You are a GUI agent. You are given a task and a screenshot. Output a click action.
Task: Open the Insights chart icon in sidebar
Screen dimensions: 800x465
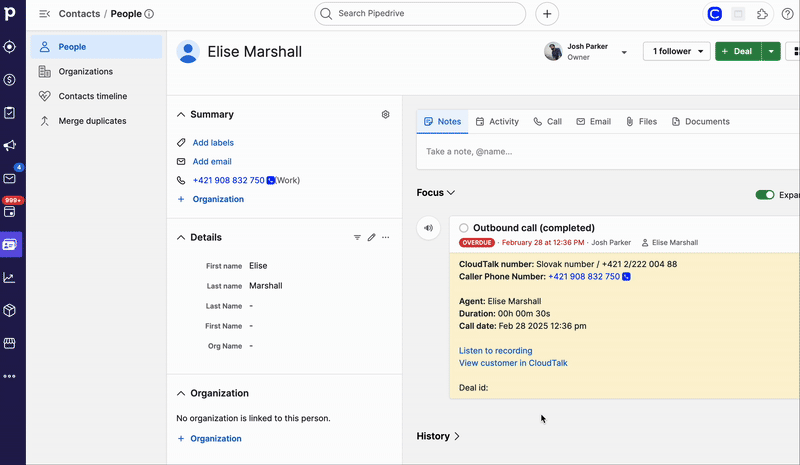[10, 278]
